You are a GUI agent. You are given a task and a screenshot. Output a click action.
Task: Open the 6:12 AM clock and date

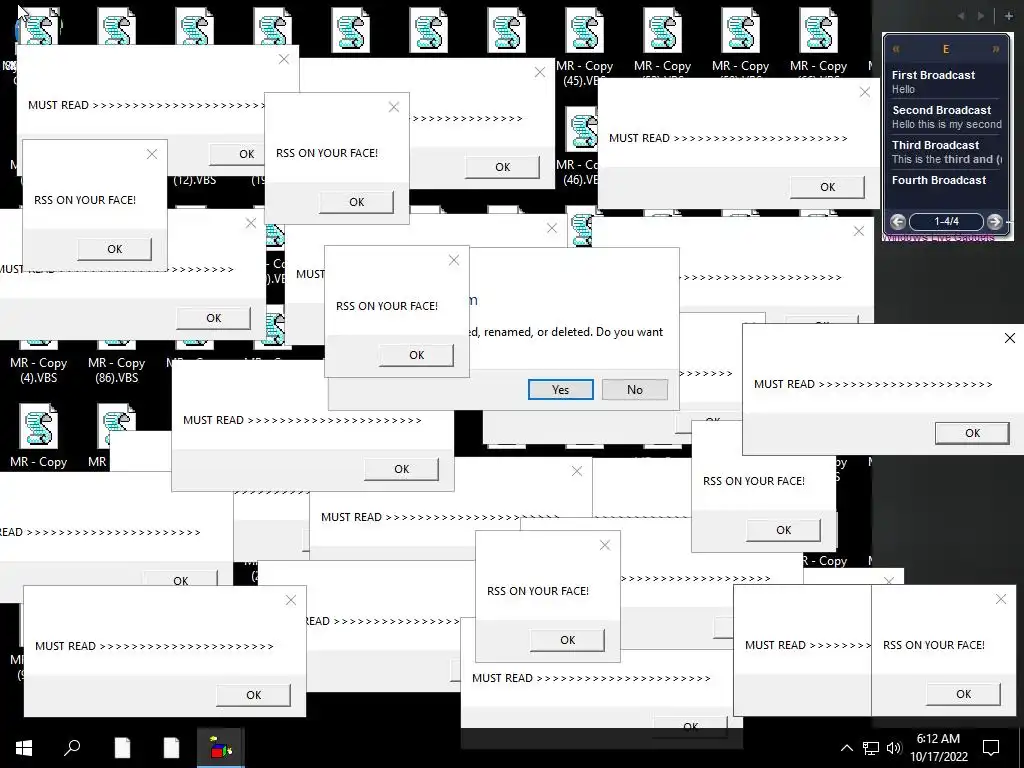(x=938, y=748)
